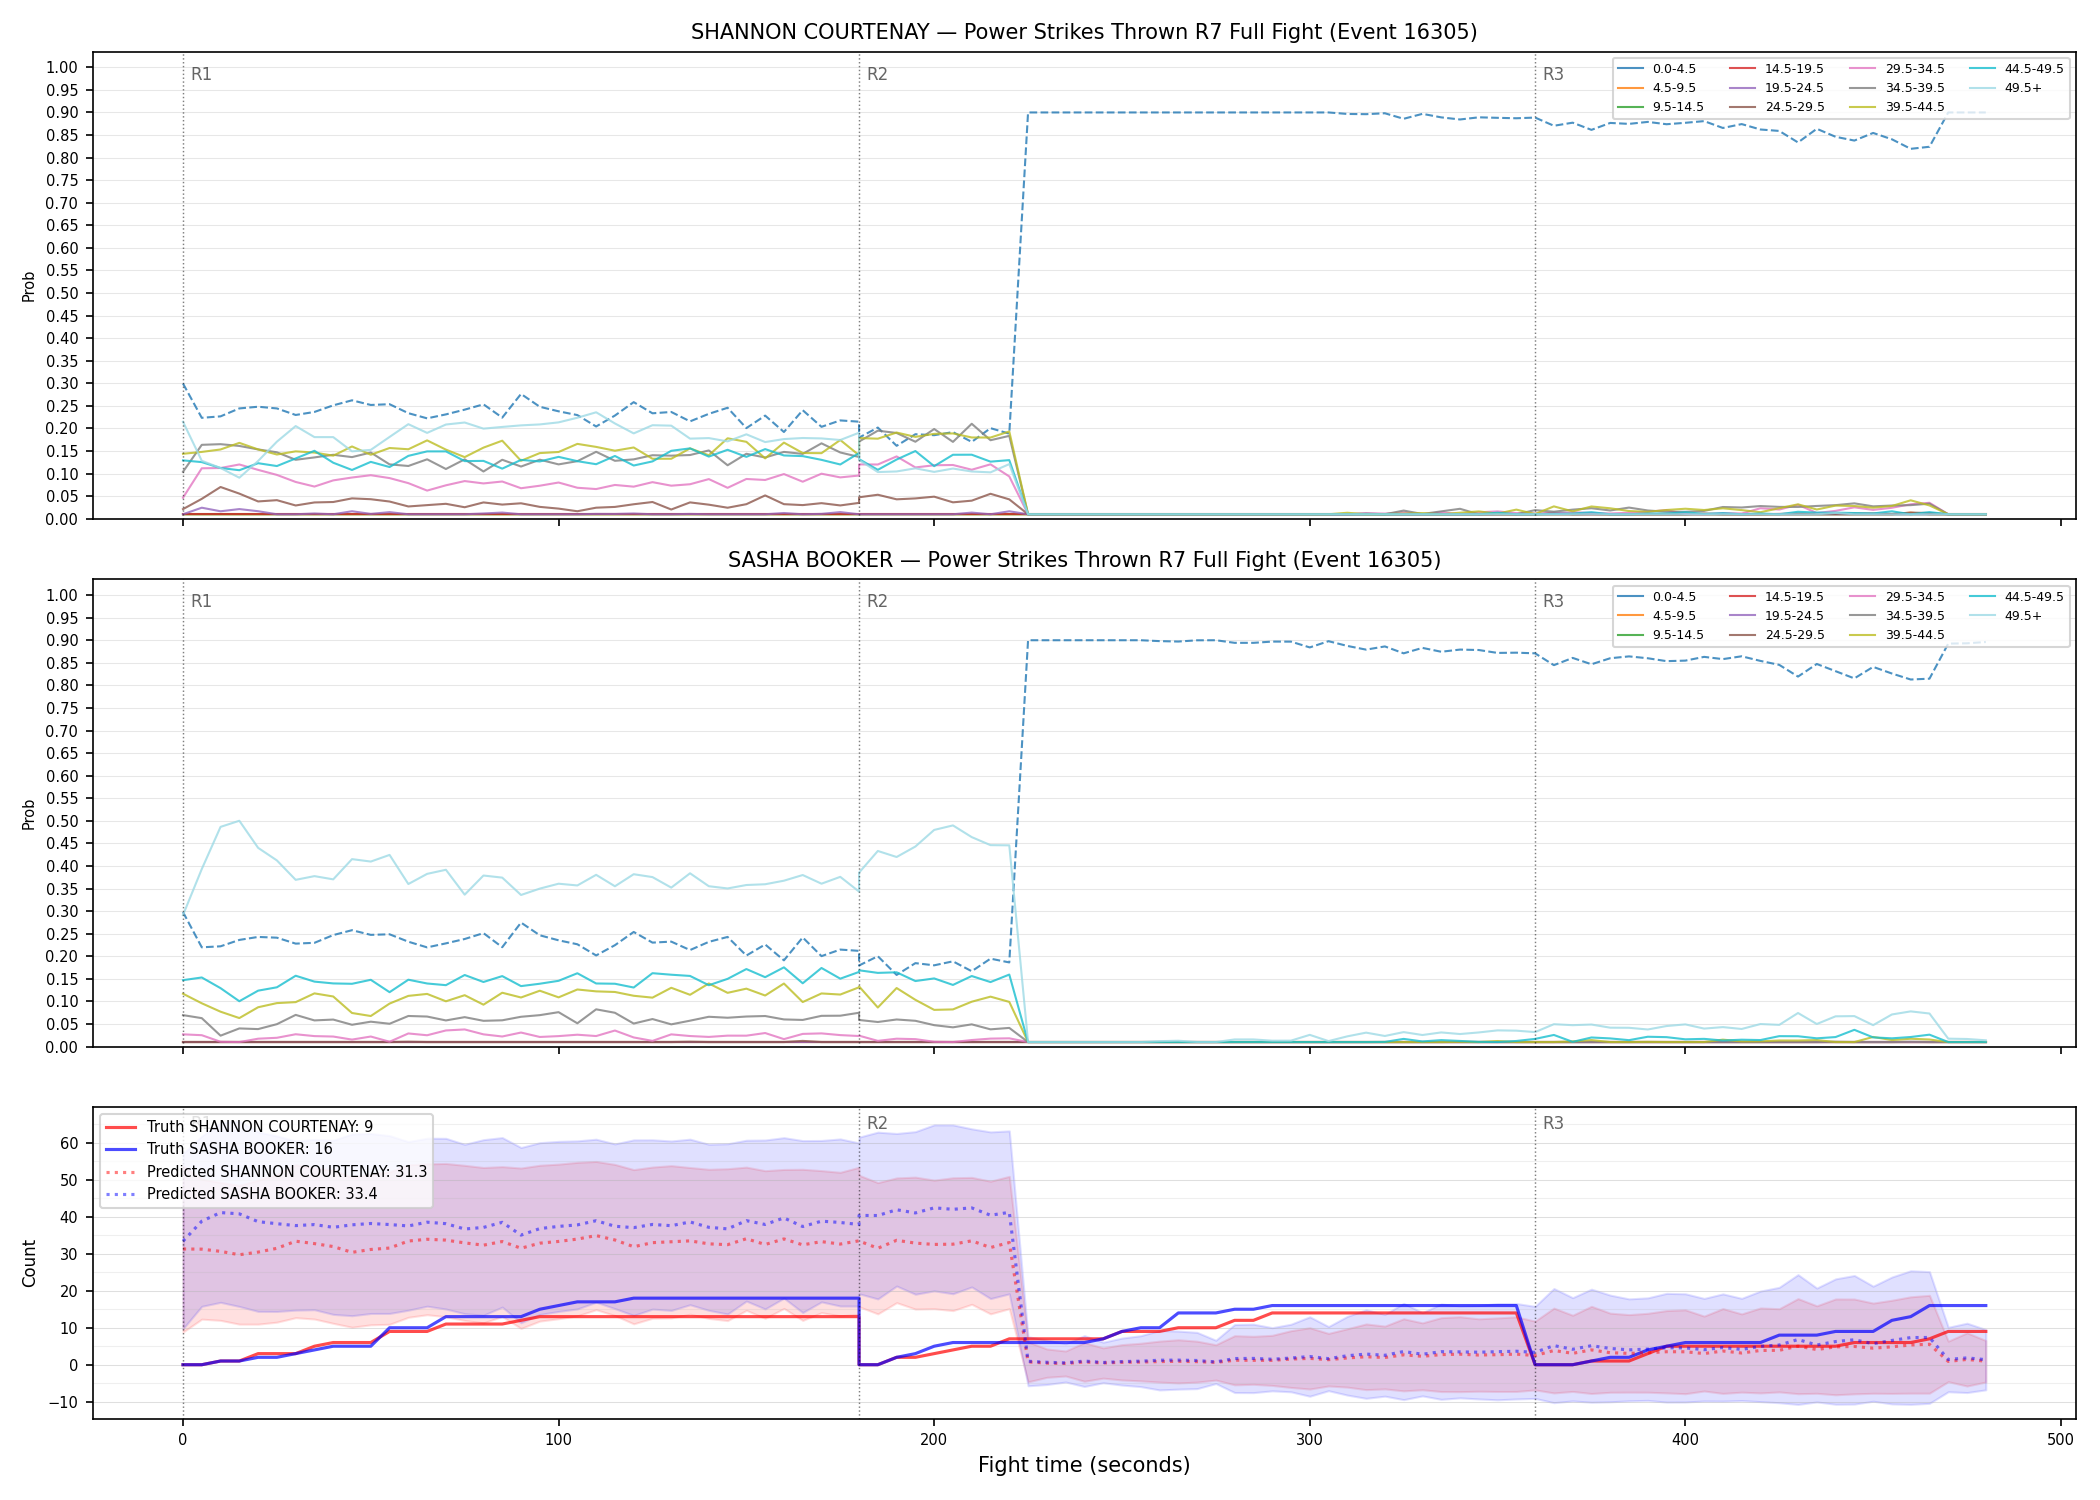The height and width of the screenshot is (1500, 2100).
Task: Pick the 9.5-14.5 legend entry in the Sasha Booker chart
Action: 1660,635
